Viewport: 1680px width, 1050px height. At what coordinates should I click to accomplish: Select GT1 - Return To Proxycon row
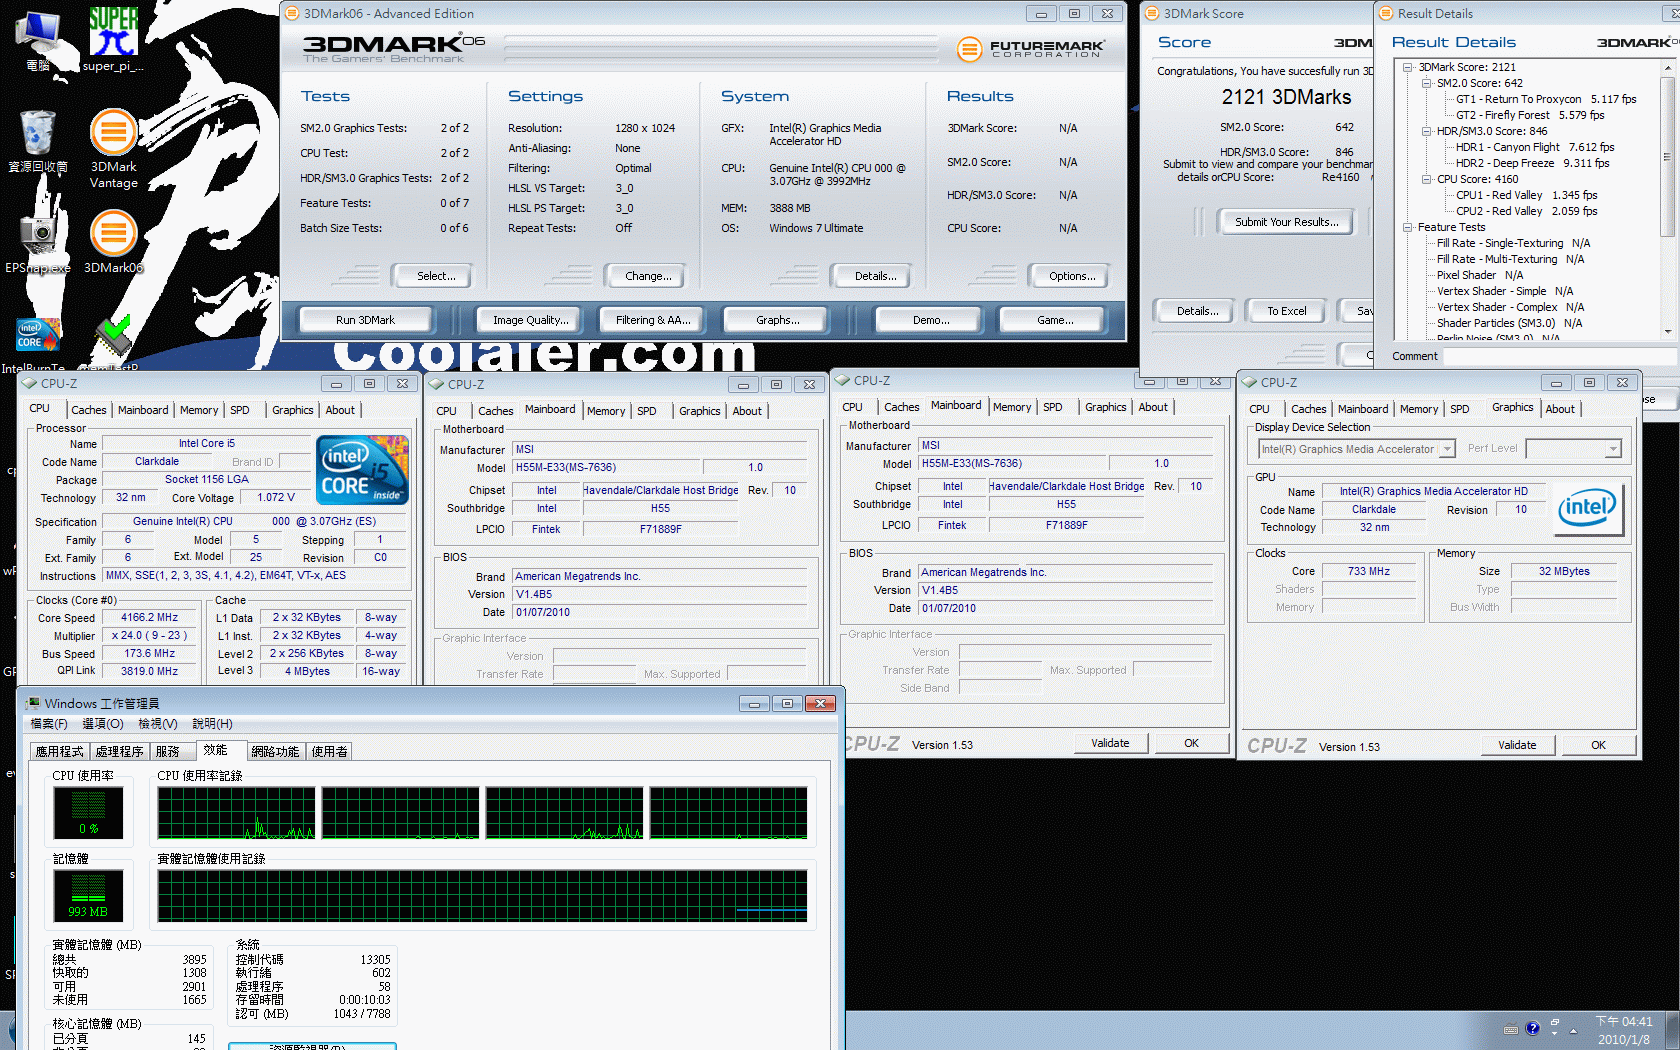point(1546,99)
